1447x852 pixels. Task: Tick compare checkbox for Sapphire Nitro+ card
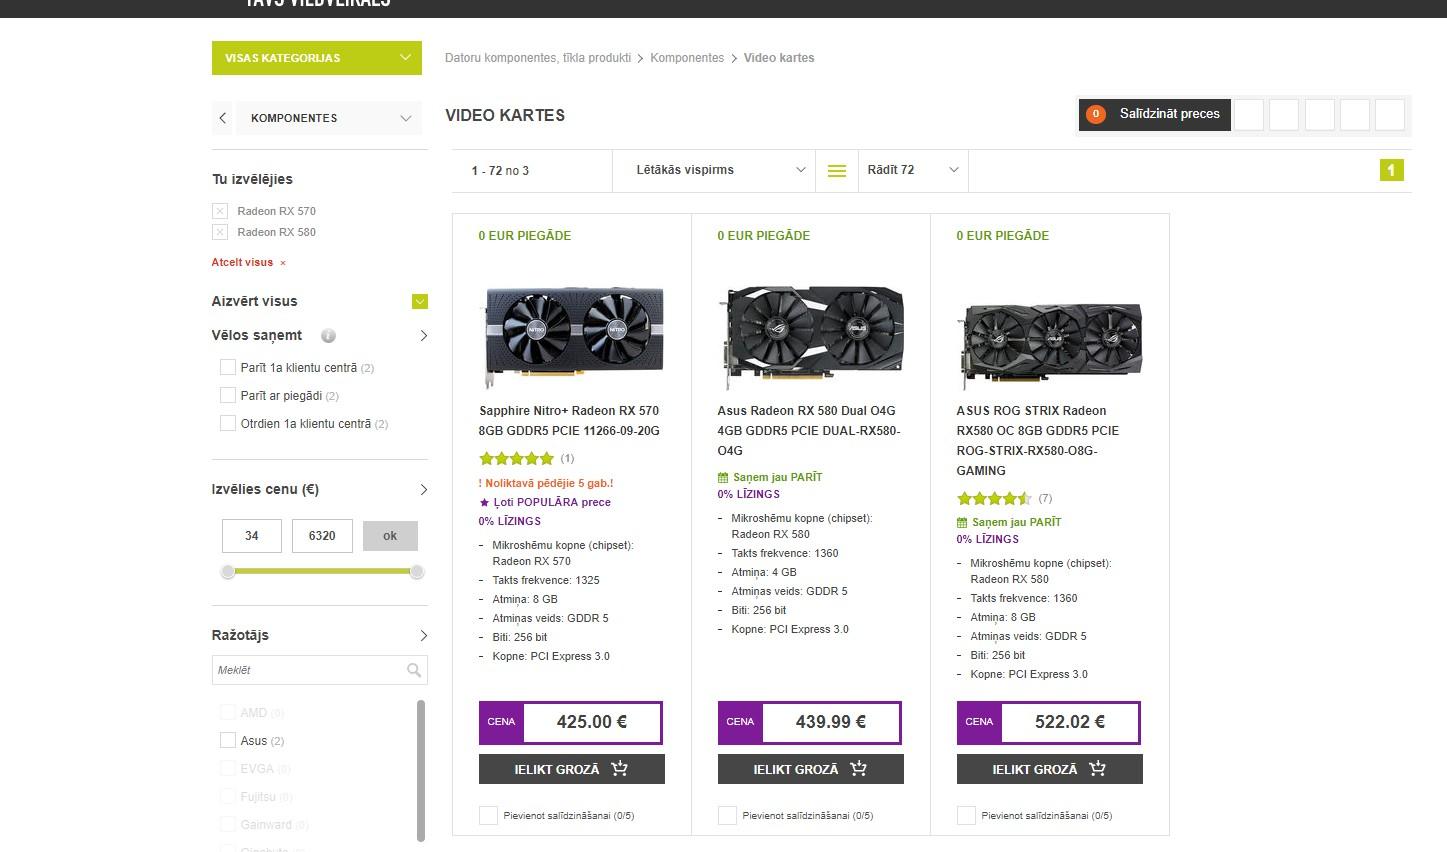[488, 816]
